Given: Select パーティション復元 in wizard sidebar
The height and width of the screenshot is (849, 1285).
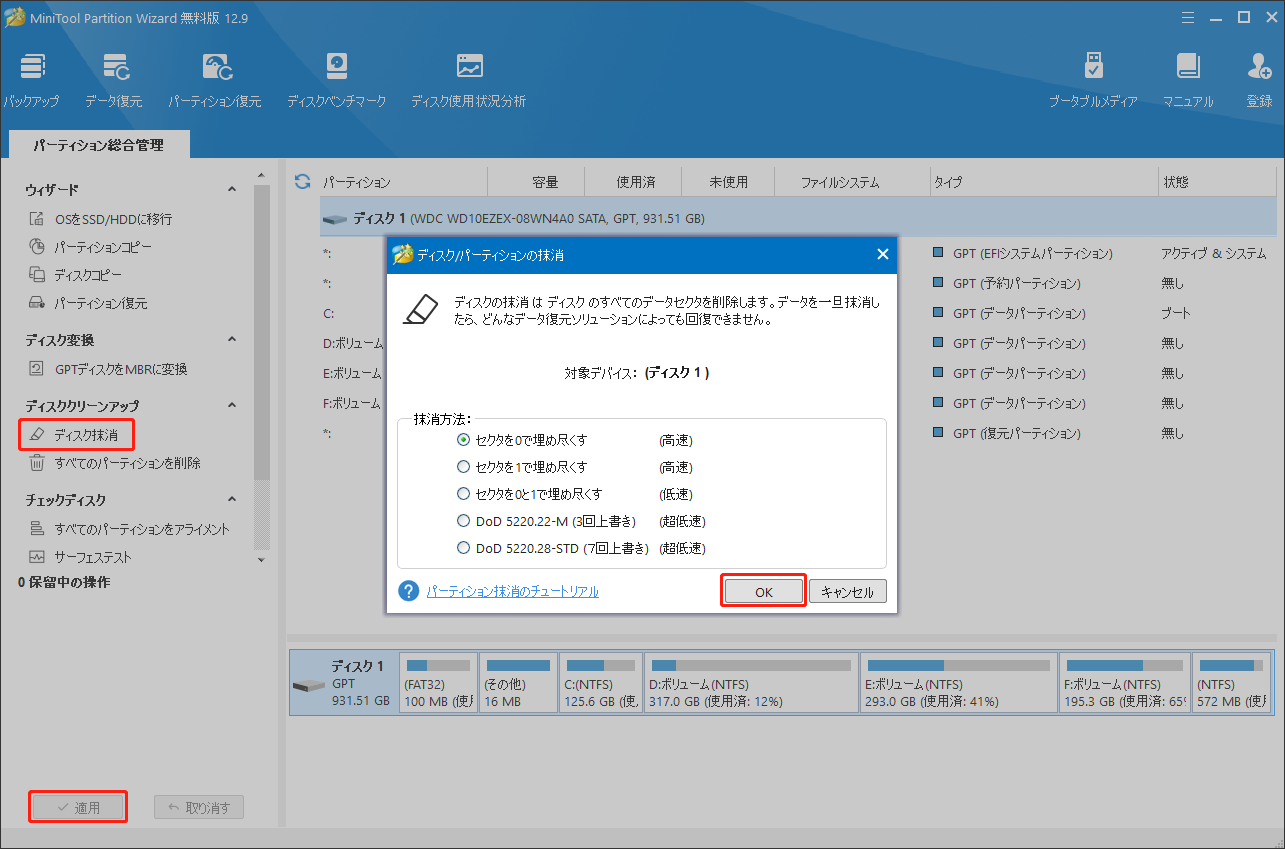Looking at the screenshot, I should pos(87,303).
